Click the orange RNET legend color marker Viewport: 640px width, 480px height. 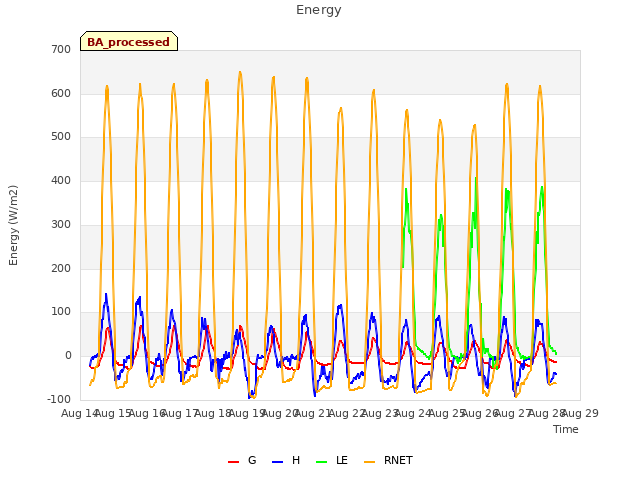pos(369,462)
